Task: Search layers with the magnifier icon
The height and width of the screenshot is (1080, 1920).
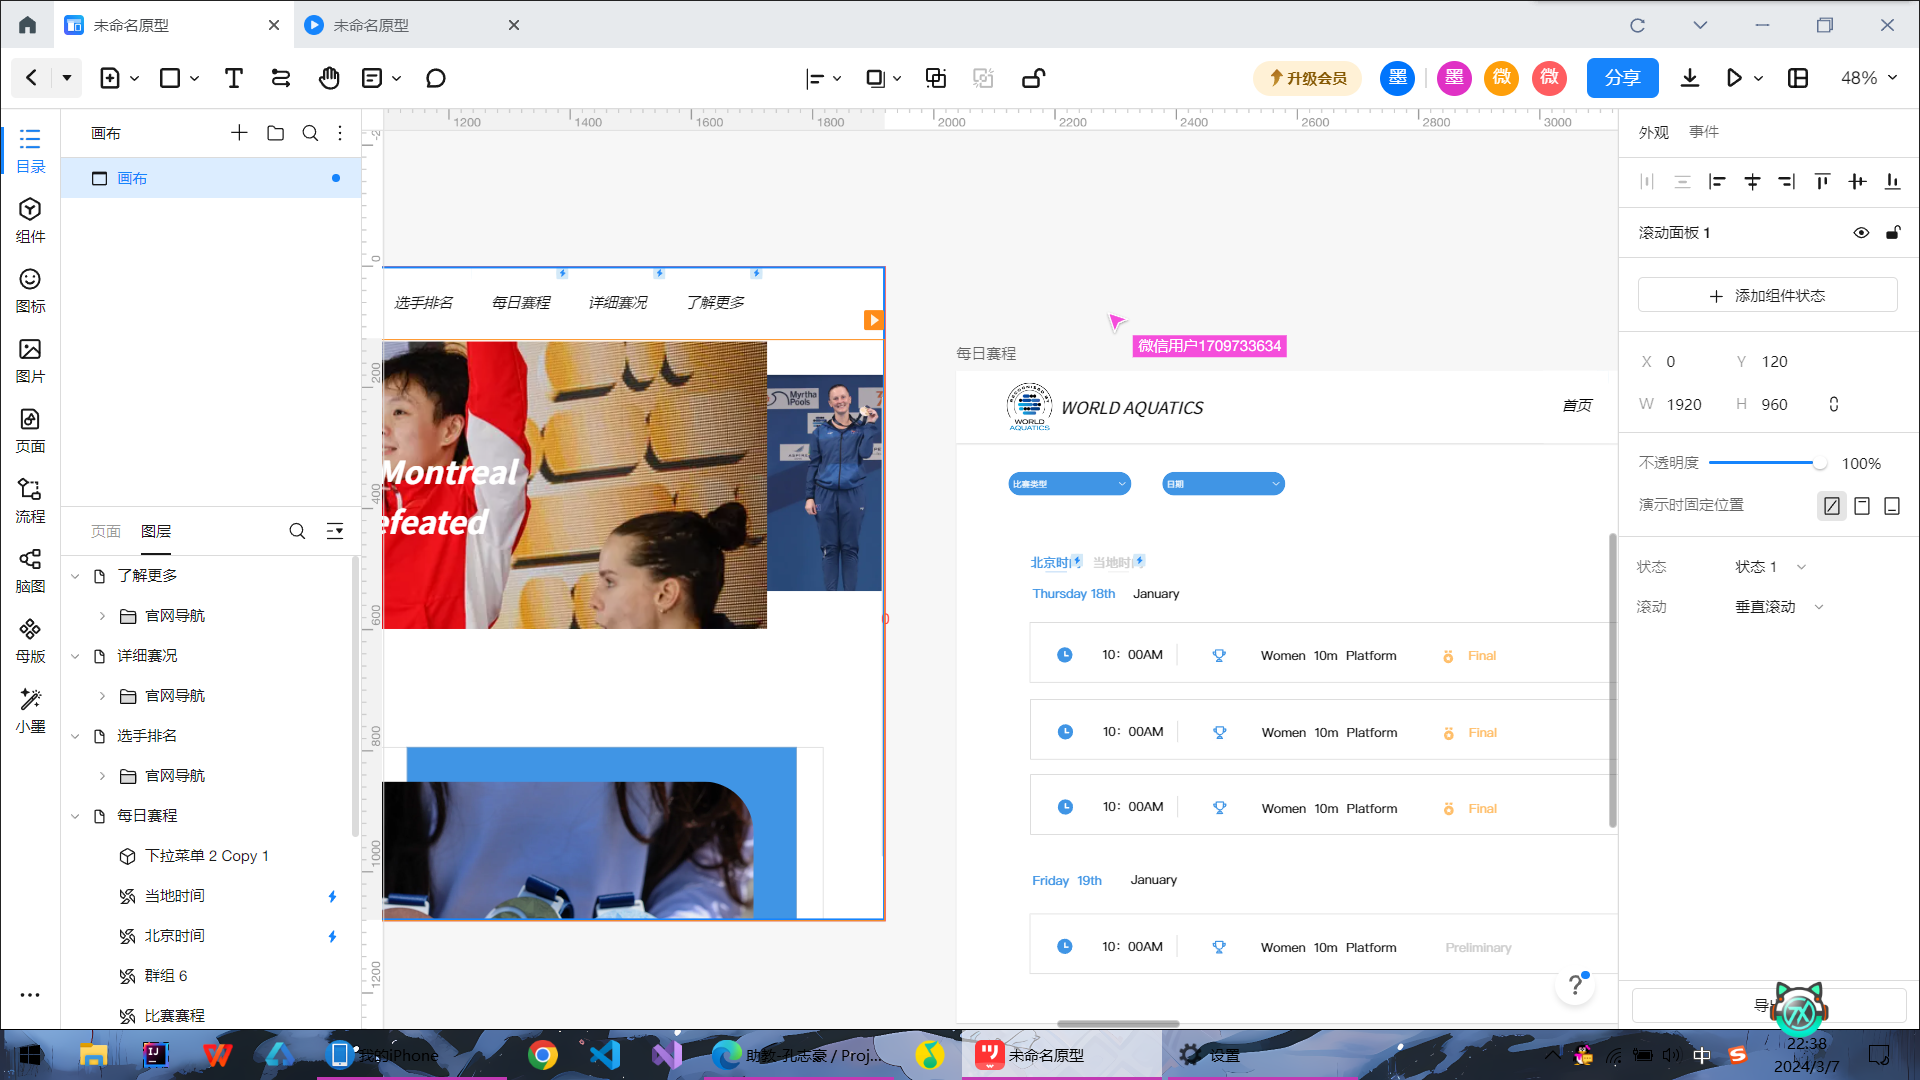Action: click(x=297, y=531)
